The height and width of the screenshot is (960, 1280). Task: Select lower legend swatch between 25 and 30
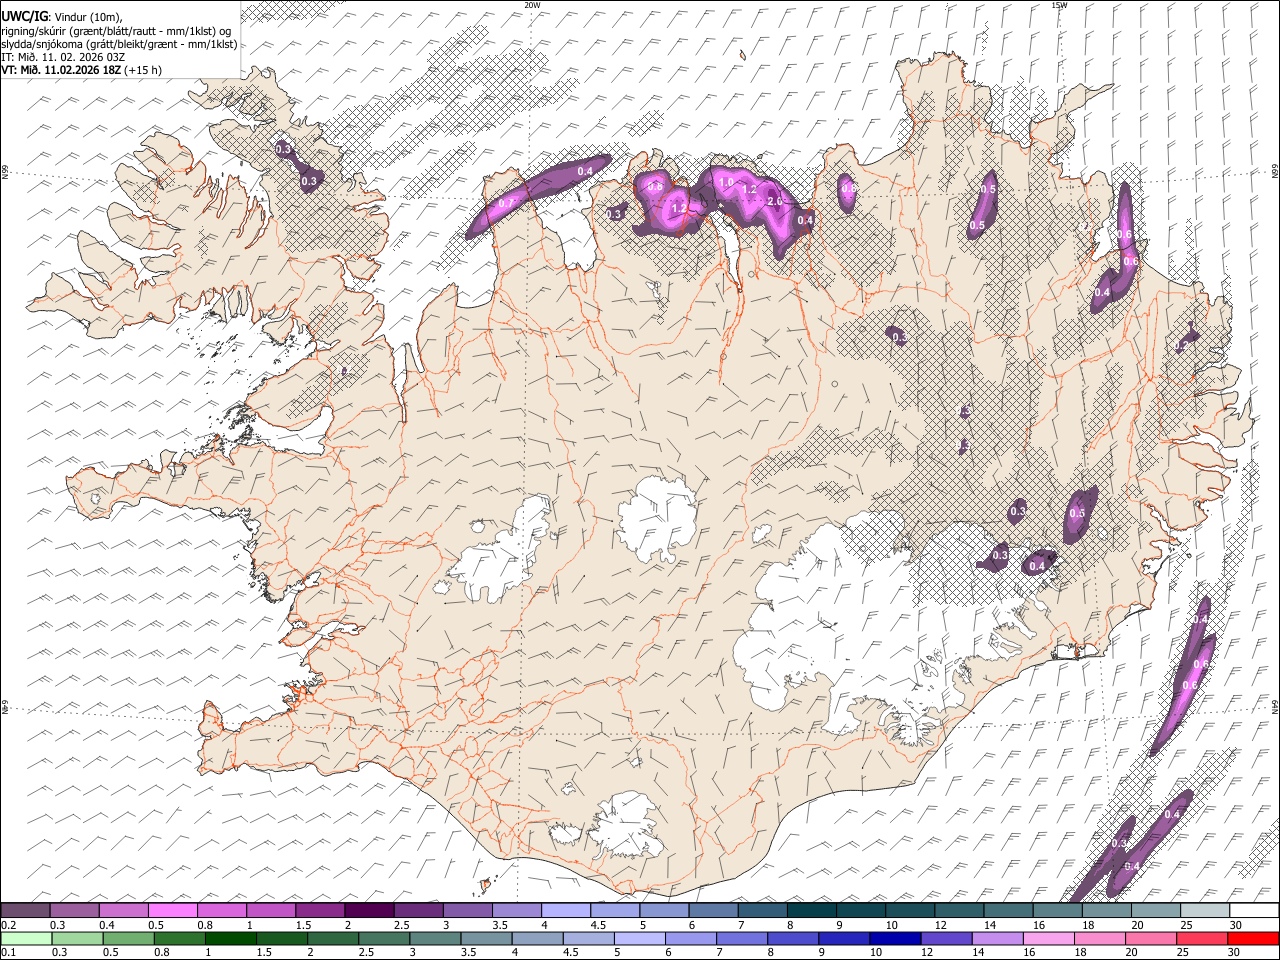pyautogui.click(x=1203, y=938)
